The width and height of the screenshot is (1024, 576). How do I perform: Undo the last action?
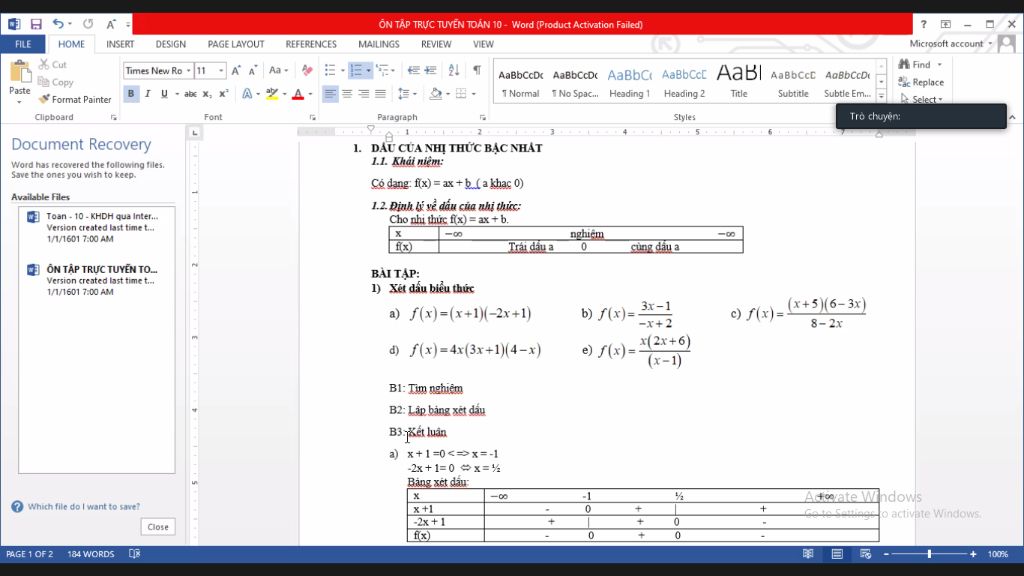(x=58, y=24)
